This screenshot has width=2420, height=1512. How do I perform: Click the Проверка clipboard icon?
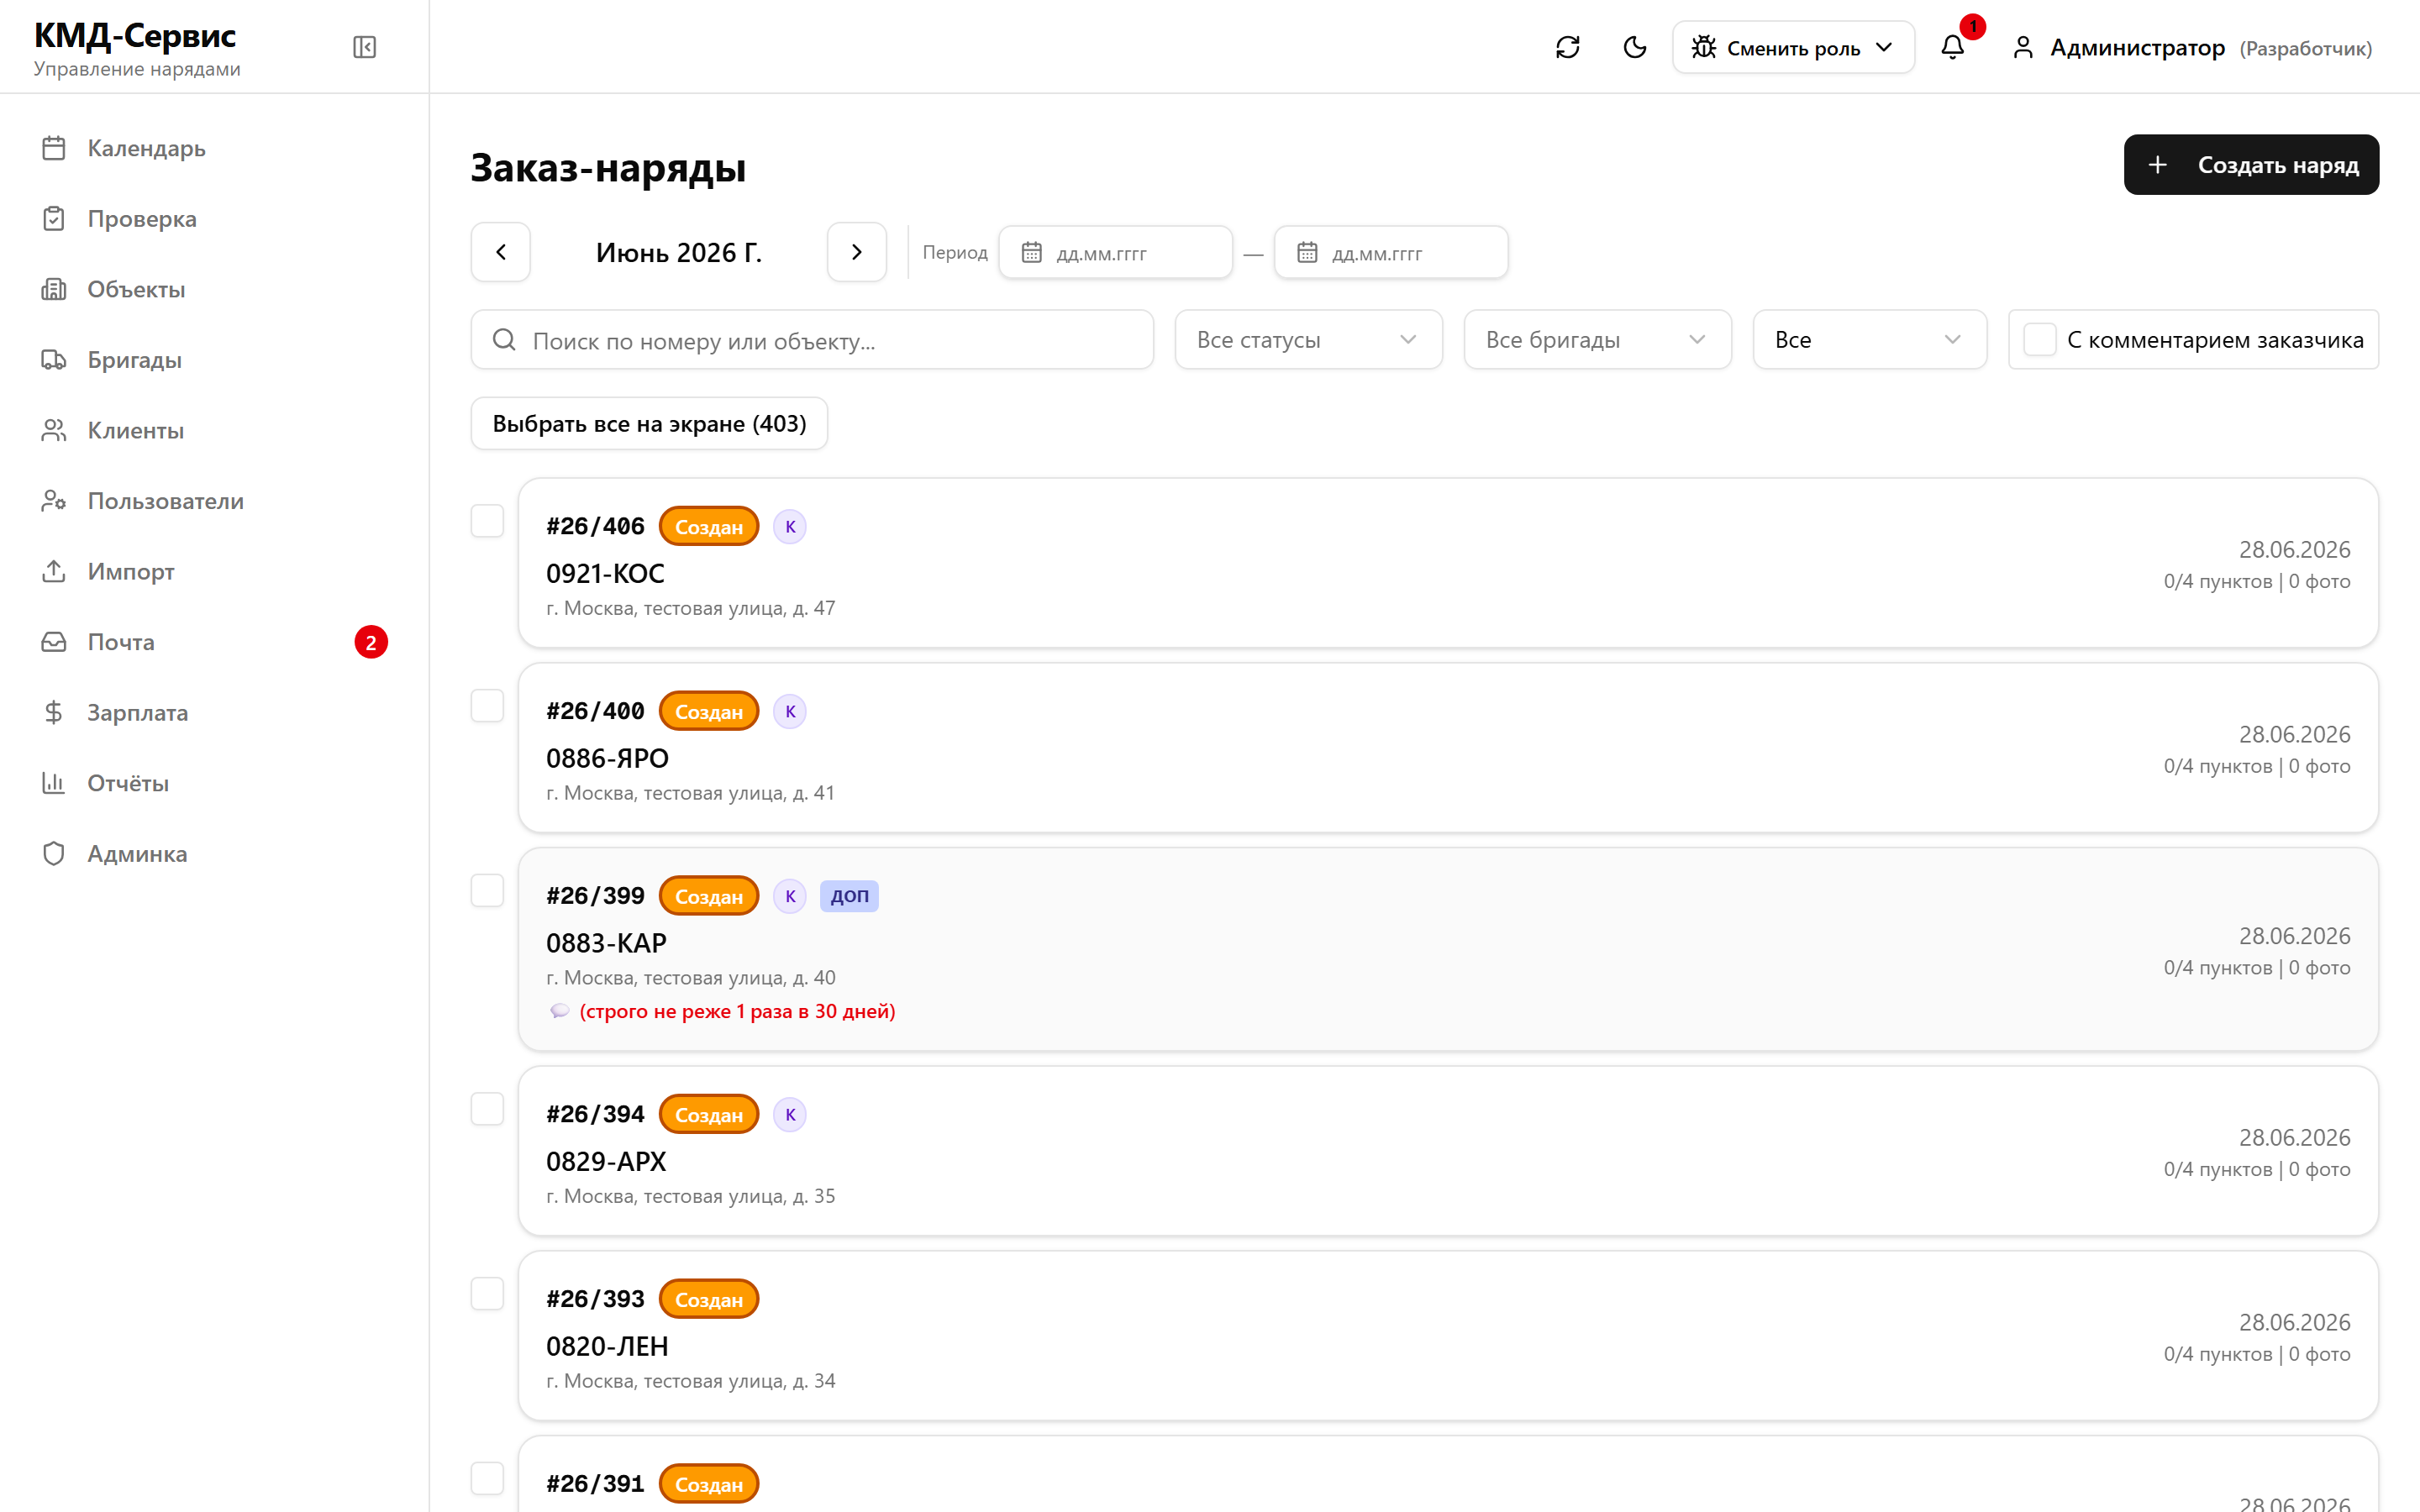coord(54,218)
